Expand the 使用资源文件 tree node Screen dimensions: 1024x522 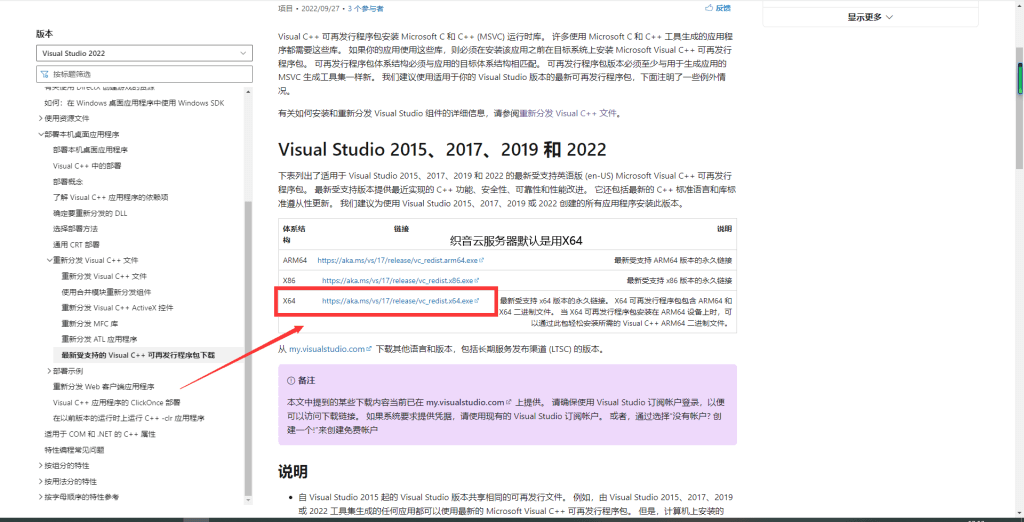click(x=41, y=118)
